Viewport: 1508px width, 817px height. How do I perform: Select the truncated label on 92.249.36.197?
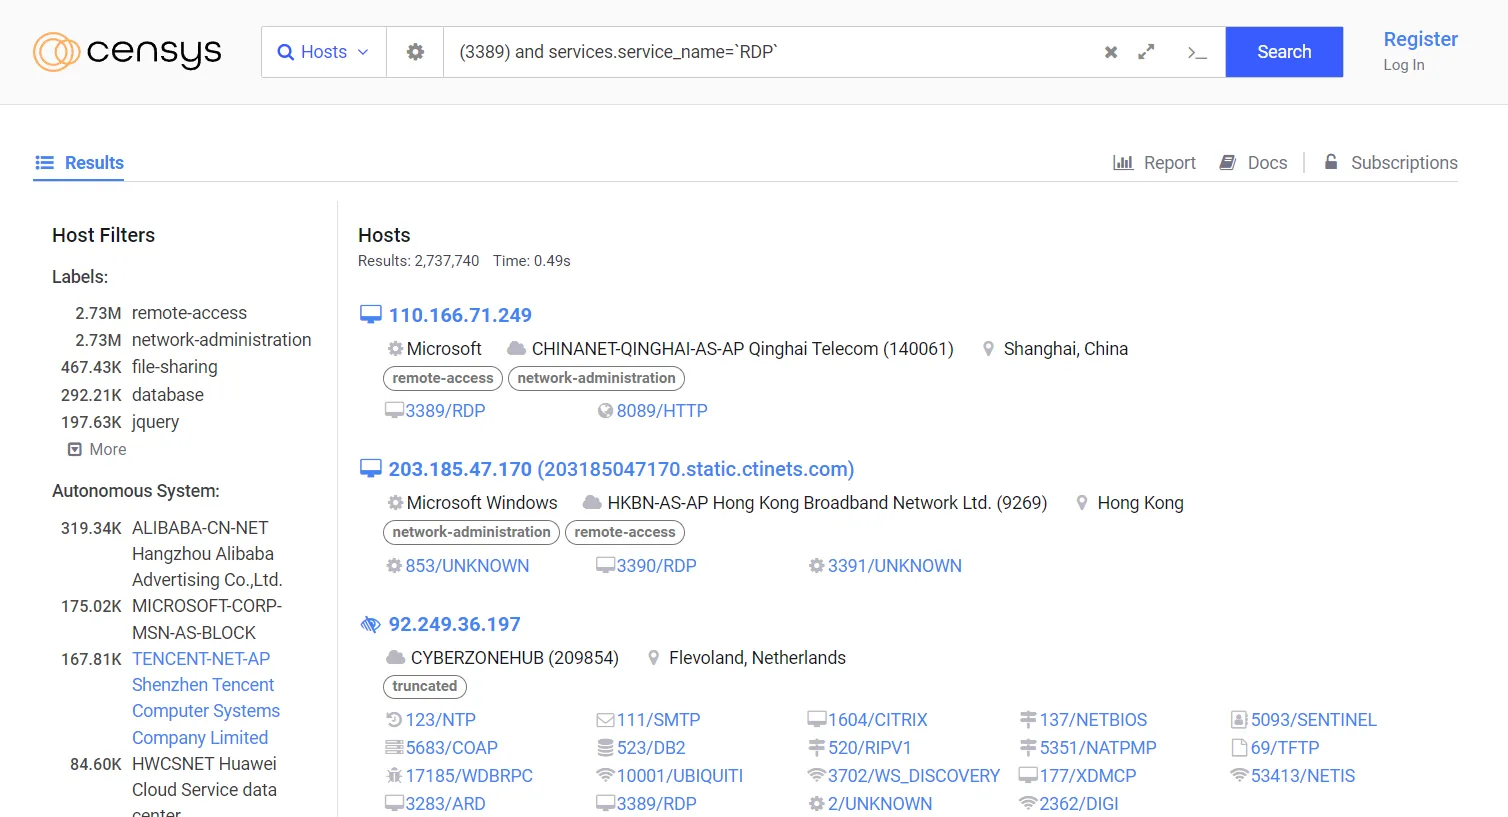[x=424, y=686]
